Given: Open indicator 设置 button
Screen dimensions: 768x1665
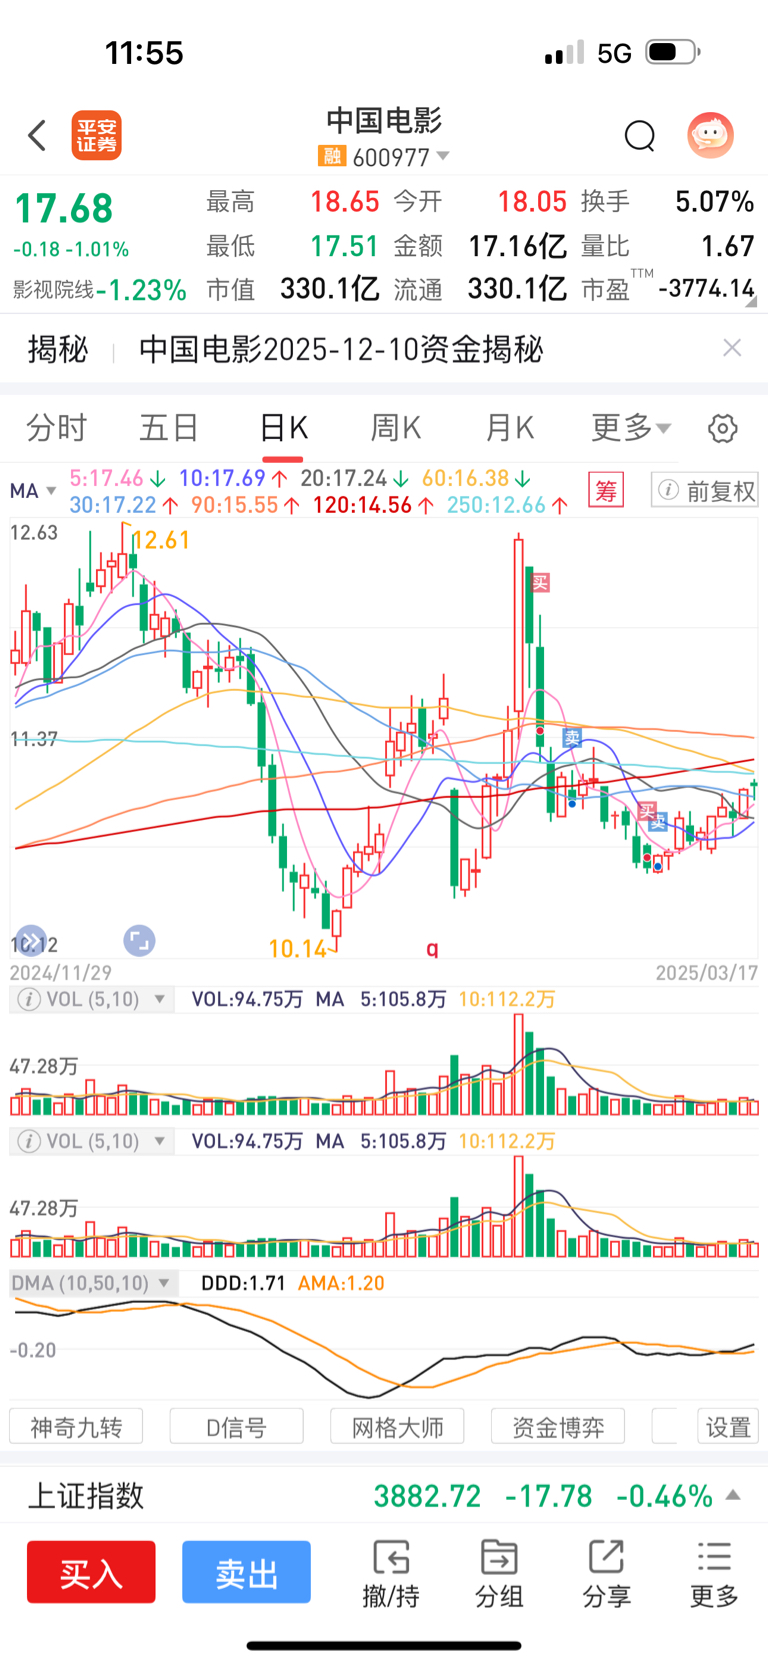Looking at the screenshot, I should click(728, 1427).
